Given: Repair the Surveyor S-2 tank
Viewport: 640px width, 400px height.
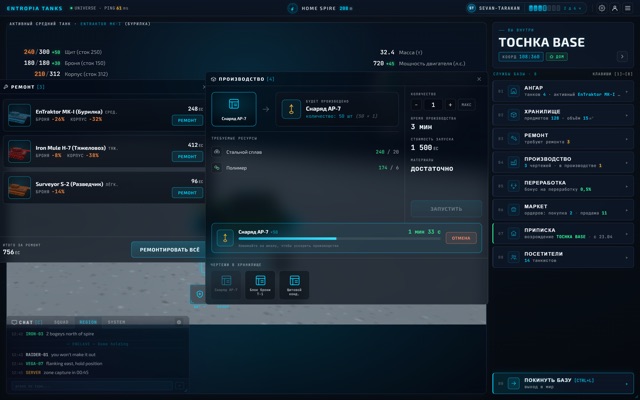Looking at the screenshot, I should [187, 192].
